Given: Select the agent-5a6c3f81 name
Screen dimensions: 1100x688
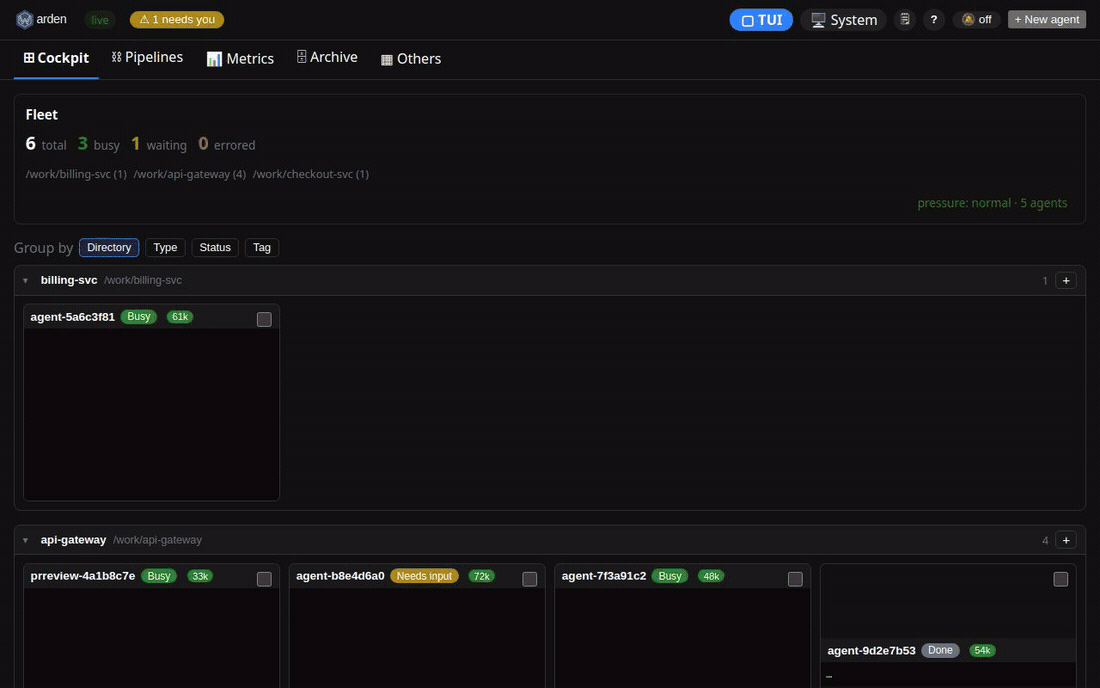Looking at the screenshot, I should [x=72, y=317].
